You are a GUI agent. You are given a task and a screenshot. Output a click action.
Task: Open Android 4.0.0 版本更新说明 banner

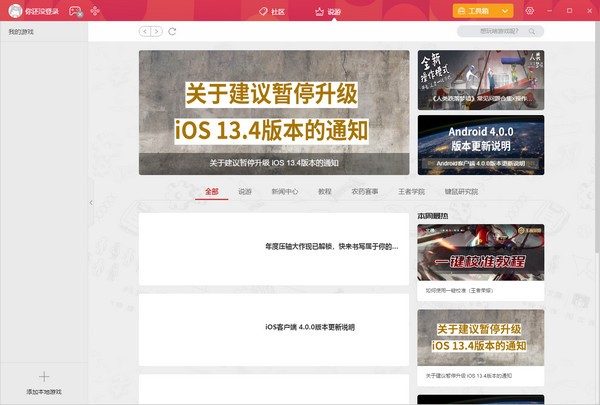[481, 145]
